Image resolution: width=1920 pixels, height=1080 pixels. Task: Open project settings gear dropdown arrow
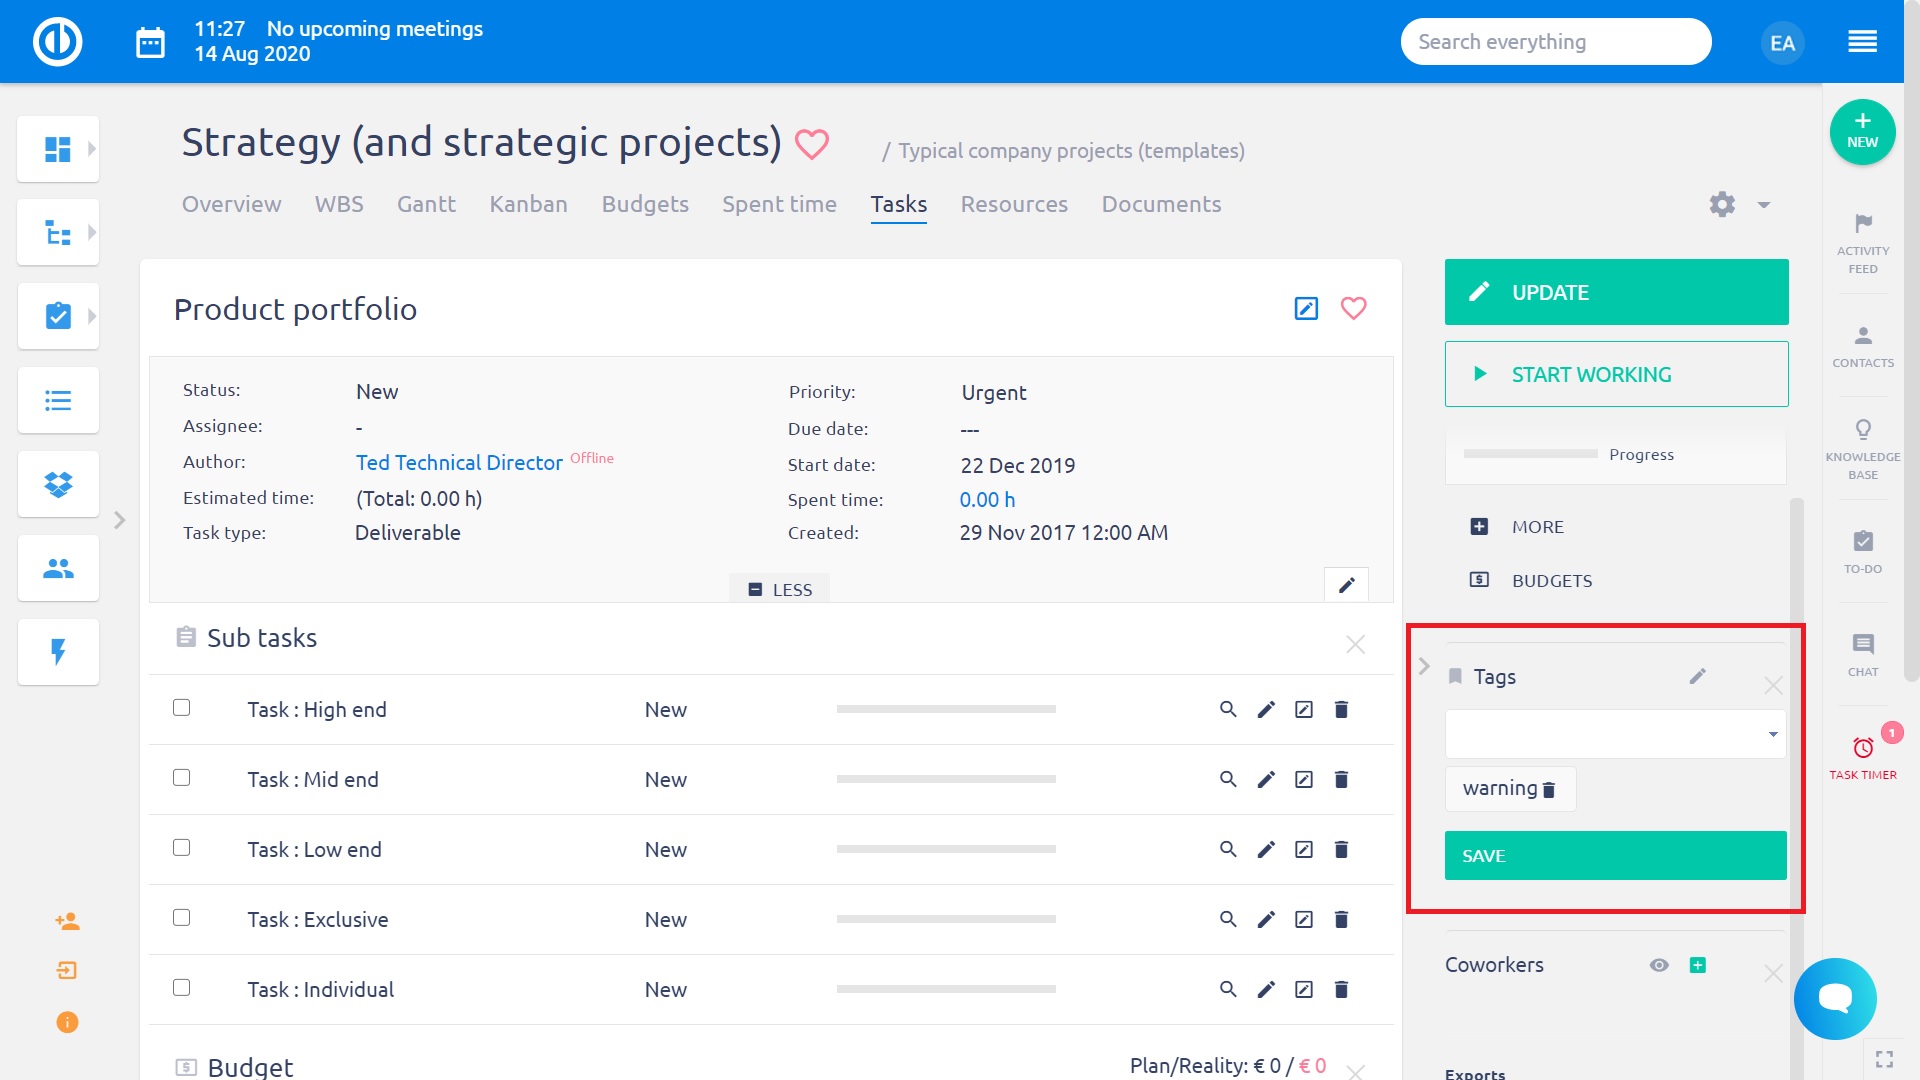pyautogui.click(x=1764, y=205)
